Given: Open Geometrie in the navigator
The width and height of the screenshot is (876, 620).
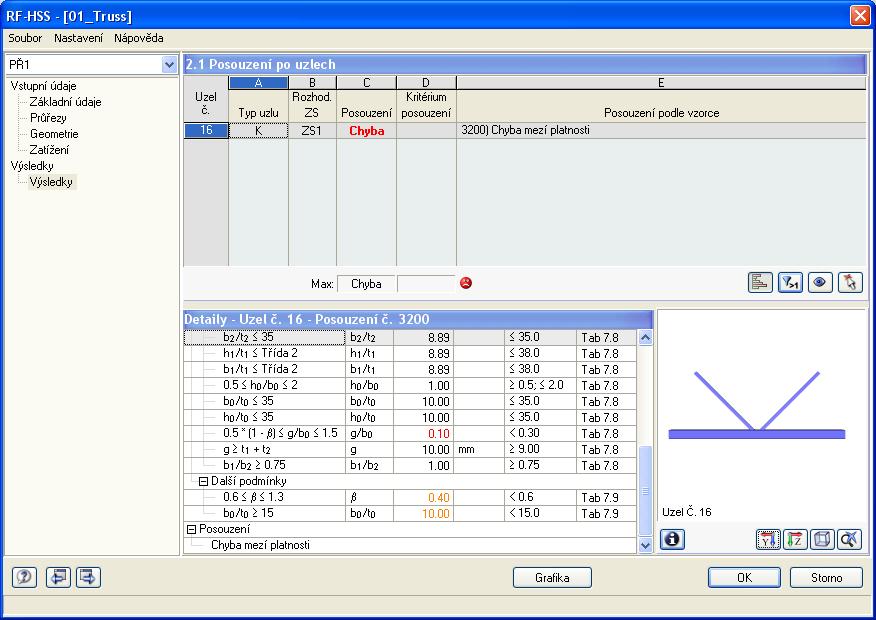Looking at the screenshot, I should click(x=54, y=134).
